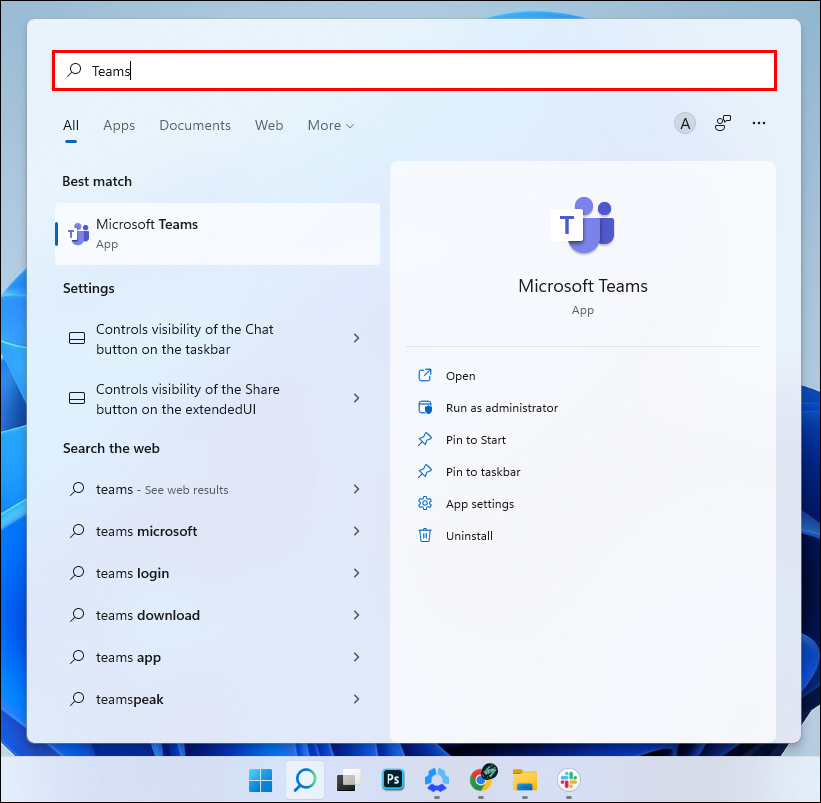Select 'teamspeak' web suggestion
This screenshot has height=803, width=821.
click(x=217, y=699)
